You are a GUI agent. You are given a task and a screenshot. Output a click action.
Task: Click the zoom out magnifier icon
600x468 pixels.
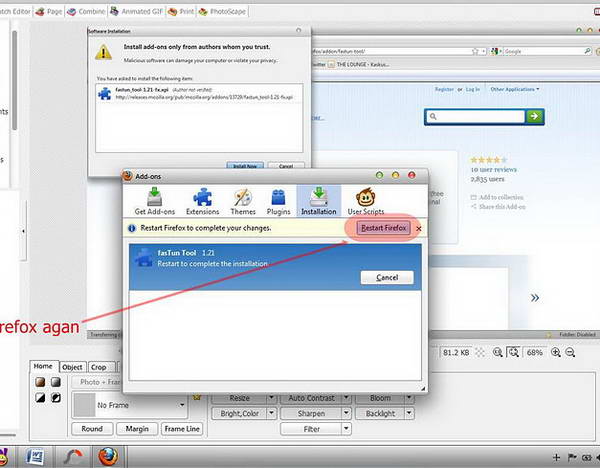(x=570, y=352)
